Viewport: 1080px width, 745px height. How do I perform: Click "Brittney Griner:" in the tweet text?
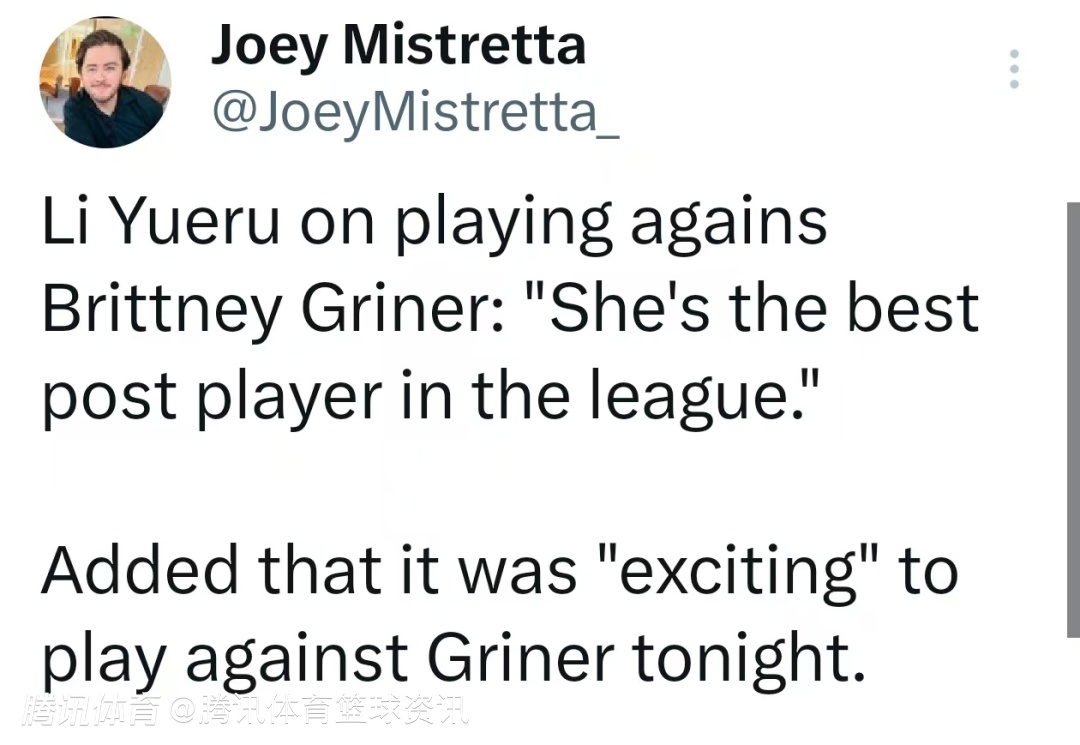click(272, 309)
